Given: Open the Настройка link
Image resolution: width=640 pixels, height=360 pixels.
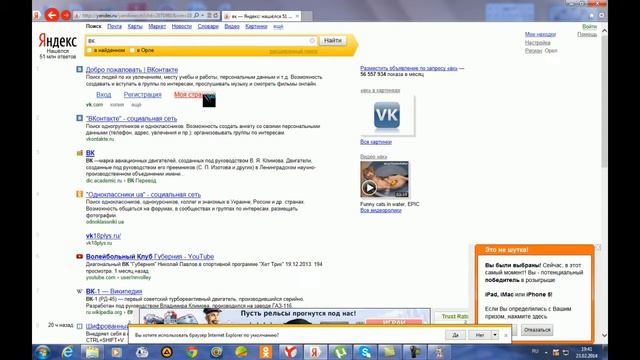Looking at the screenshot, I should 538,42.
